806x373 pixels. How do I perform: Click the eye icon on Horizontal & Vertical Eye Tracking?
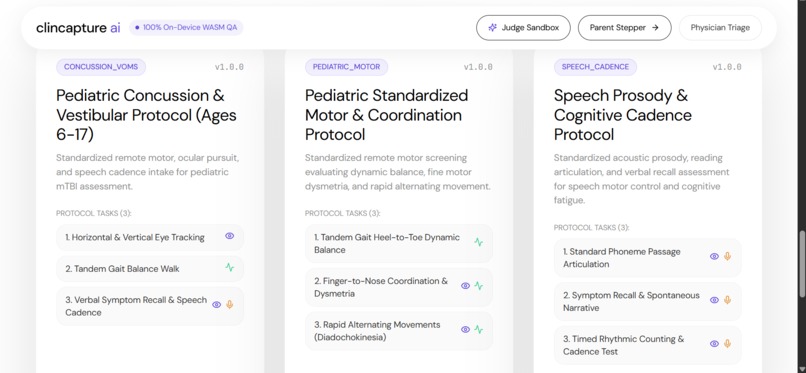coord(229,236)
